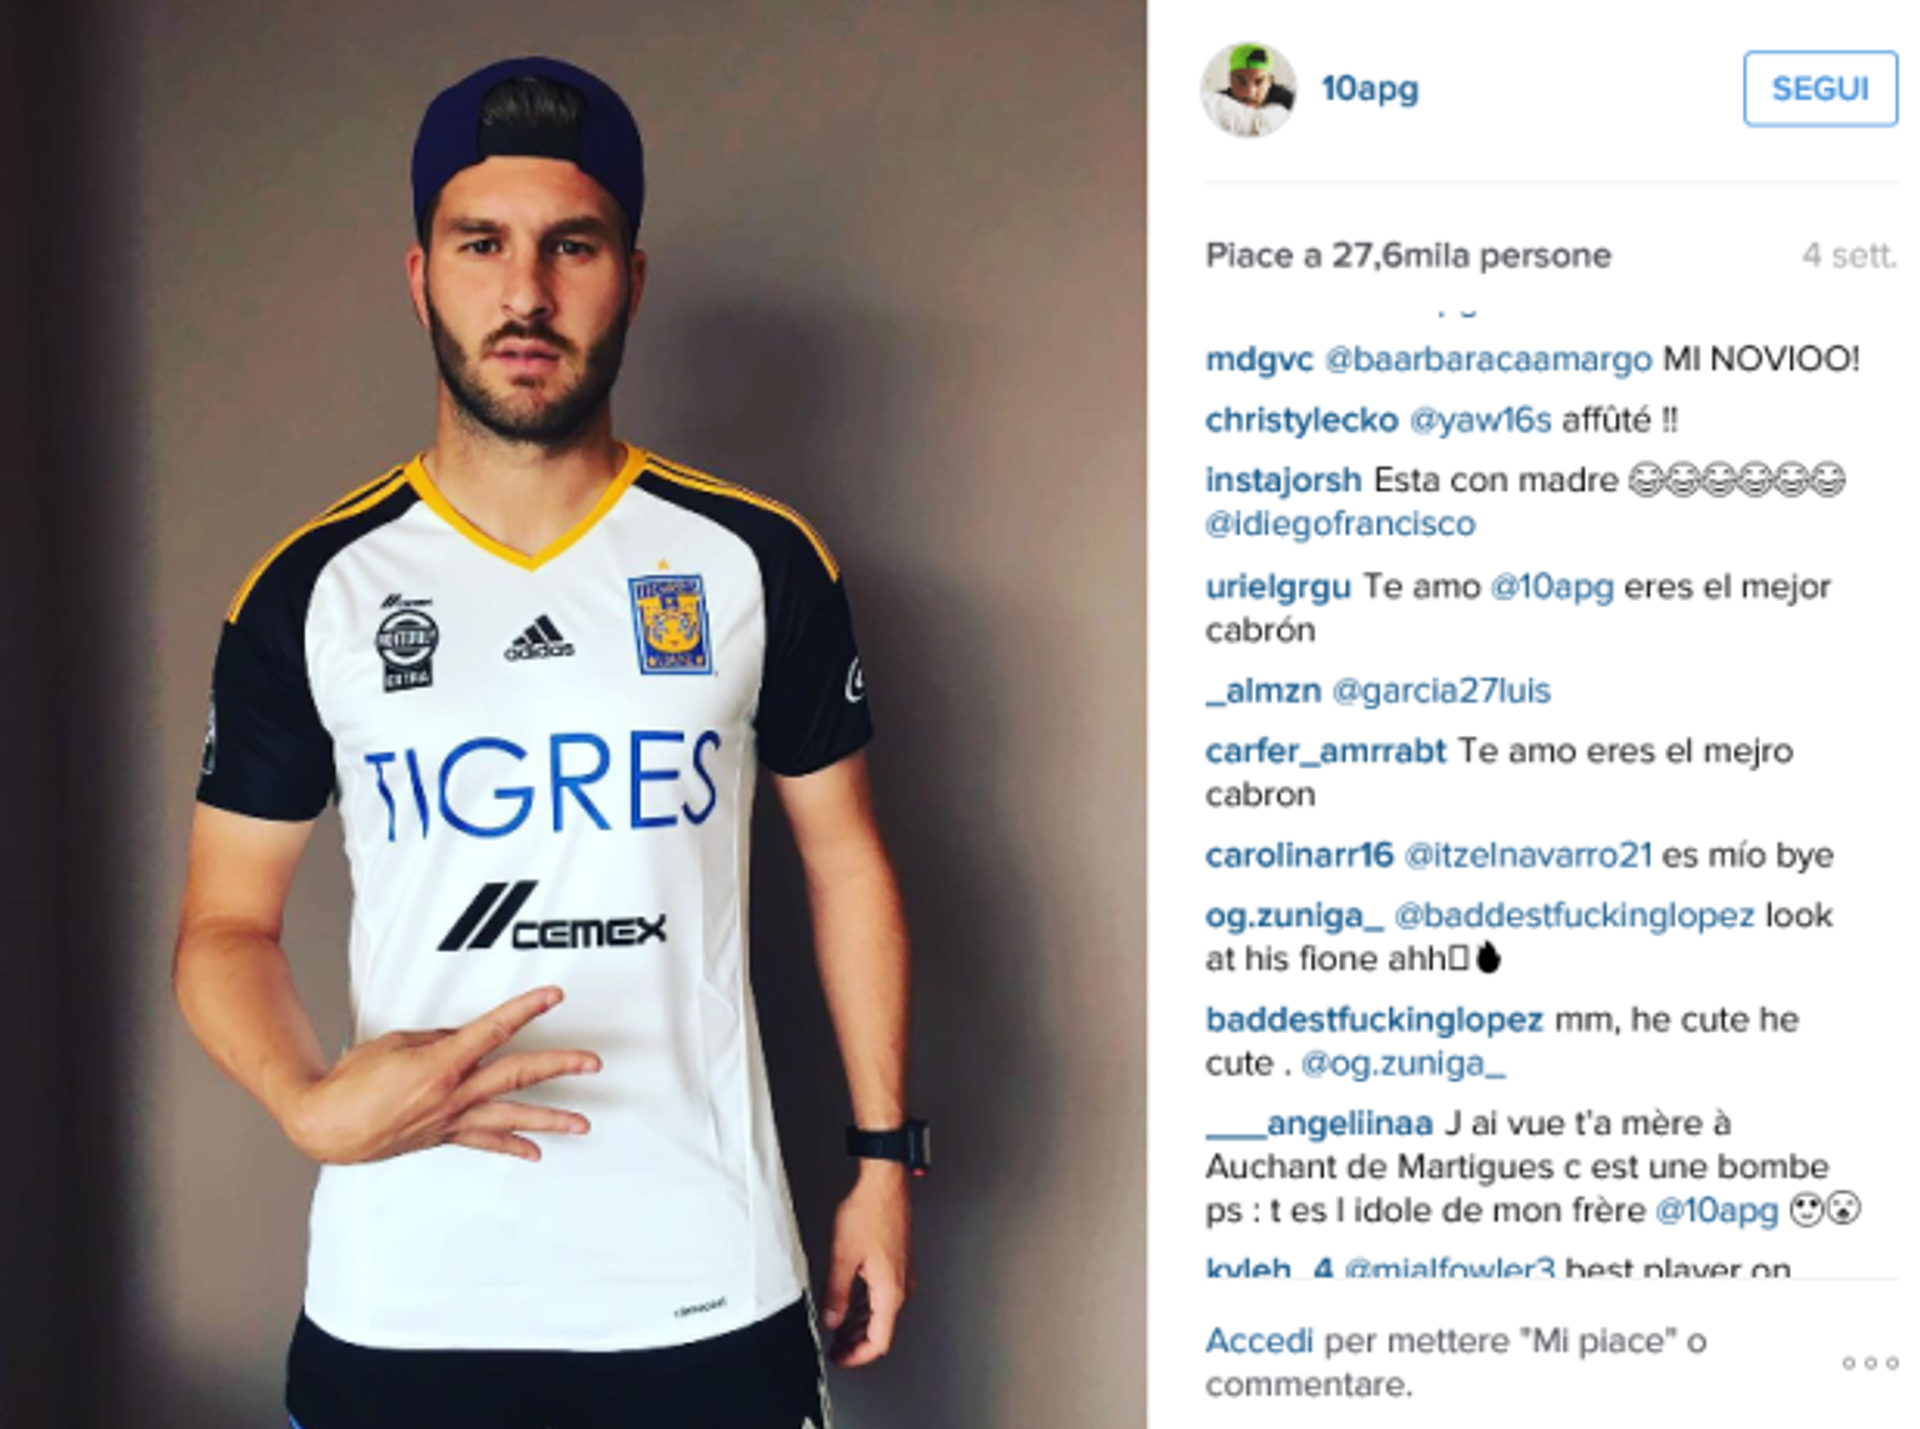Click the 10apg profile avatar
This screenshot has height=1429, width=1920.
(1248, 89)
